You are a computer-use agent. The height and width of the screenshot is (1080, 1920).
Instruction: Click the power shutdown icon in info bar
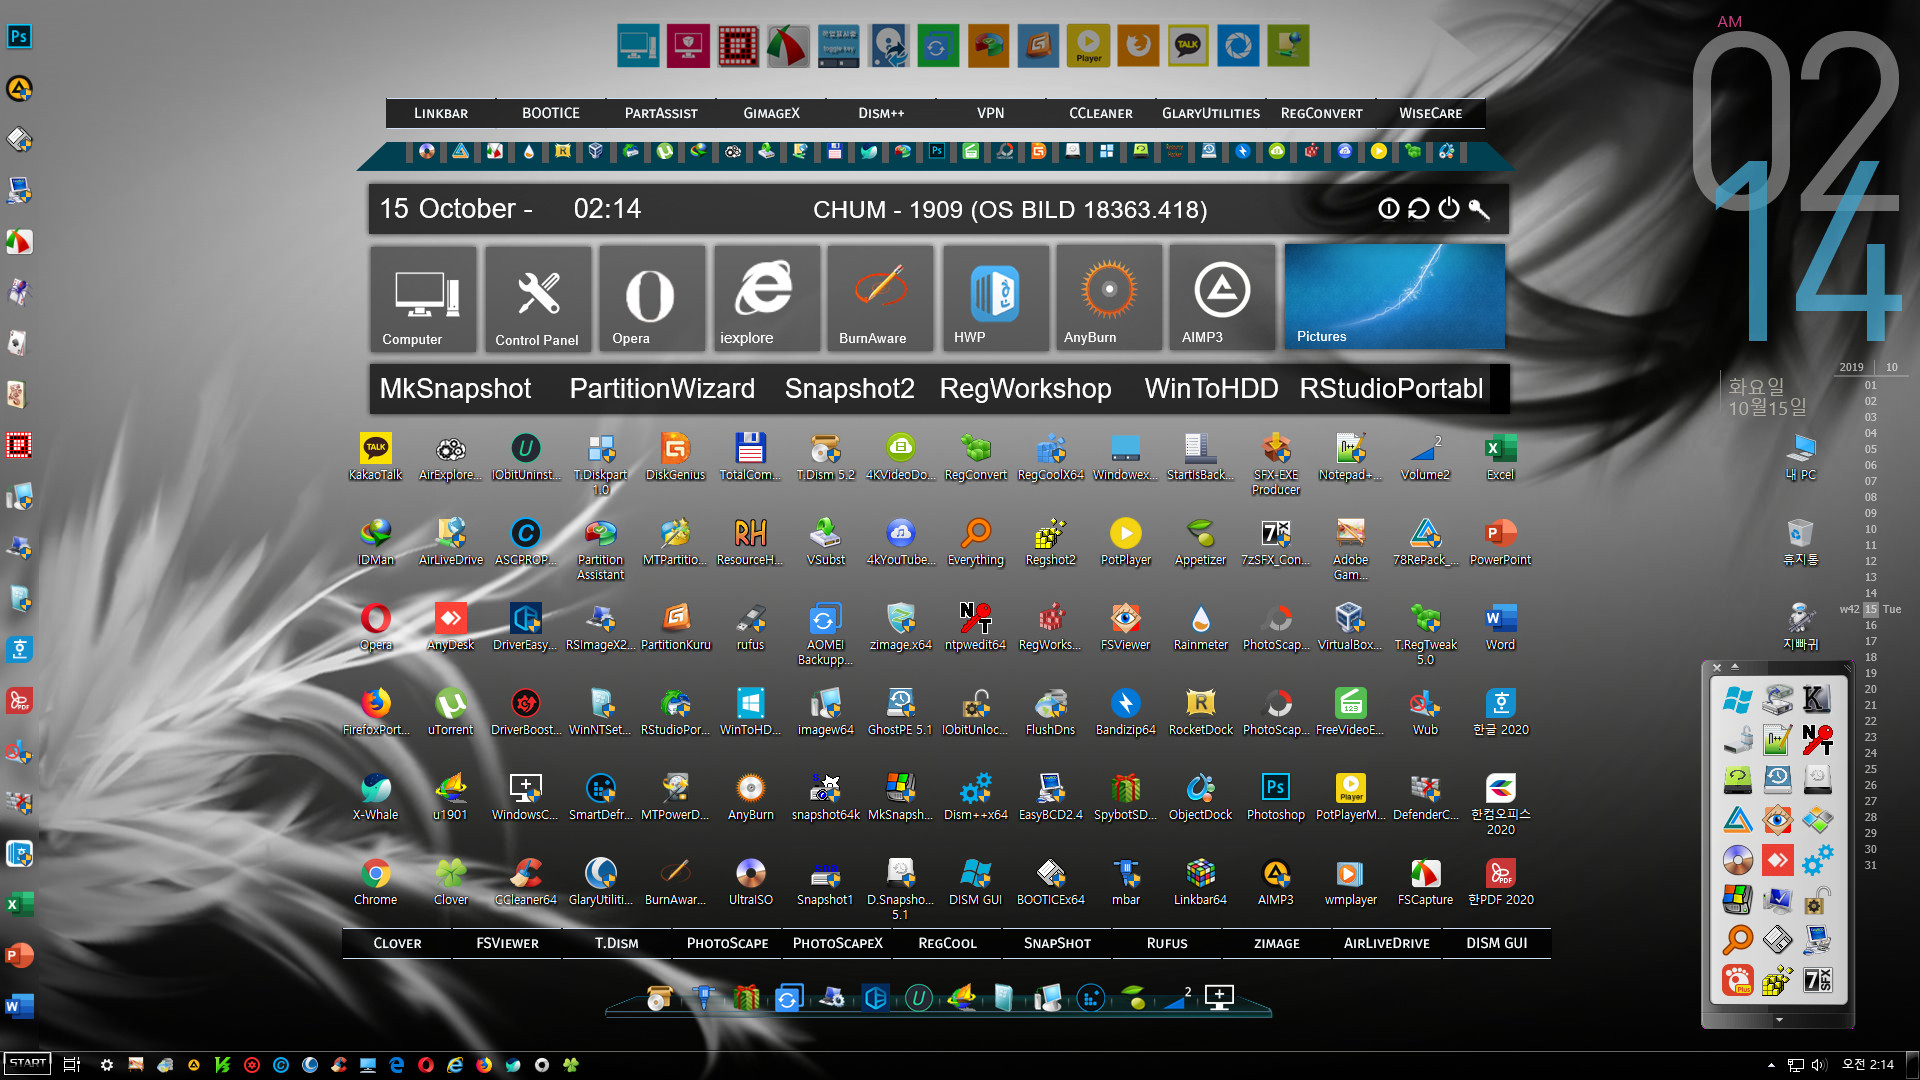coord(1449,208)
